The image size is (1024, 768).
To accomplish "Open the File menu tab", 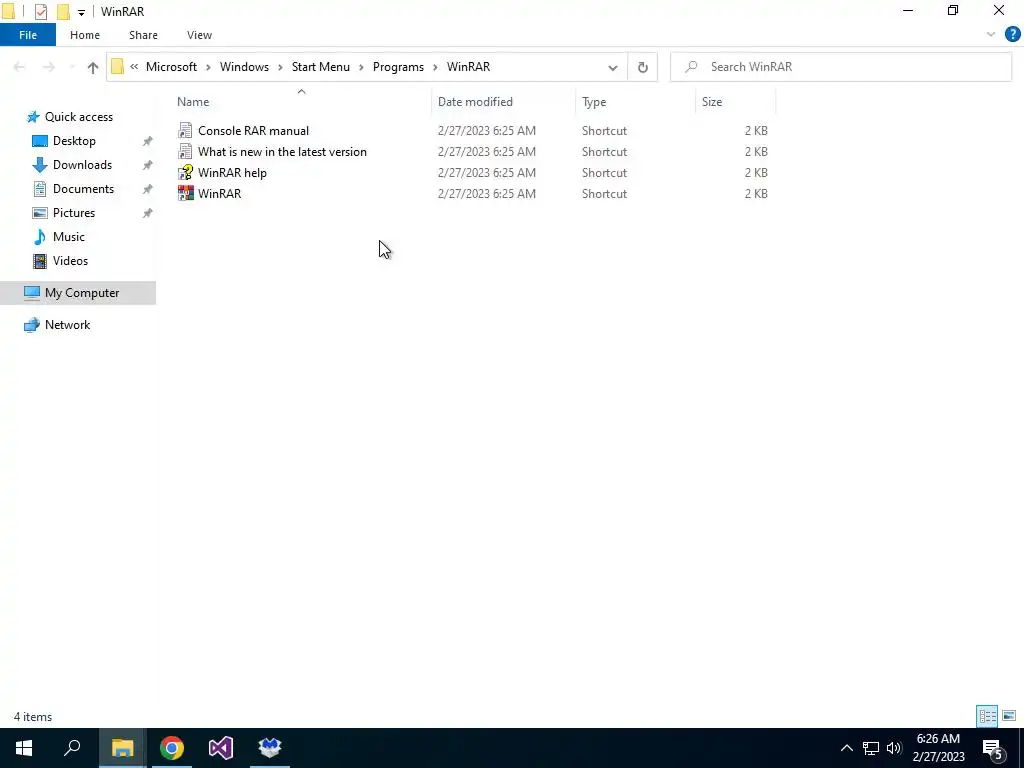I will coord(28,35).
